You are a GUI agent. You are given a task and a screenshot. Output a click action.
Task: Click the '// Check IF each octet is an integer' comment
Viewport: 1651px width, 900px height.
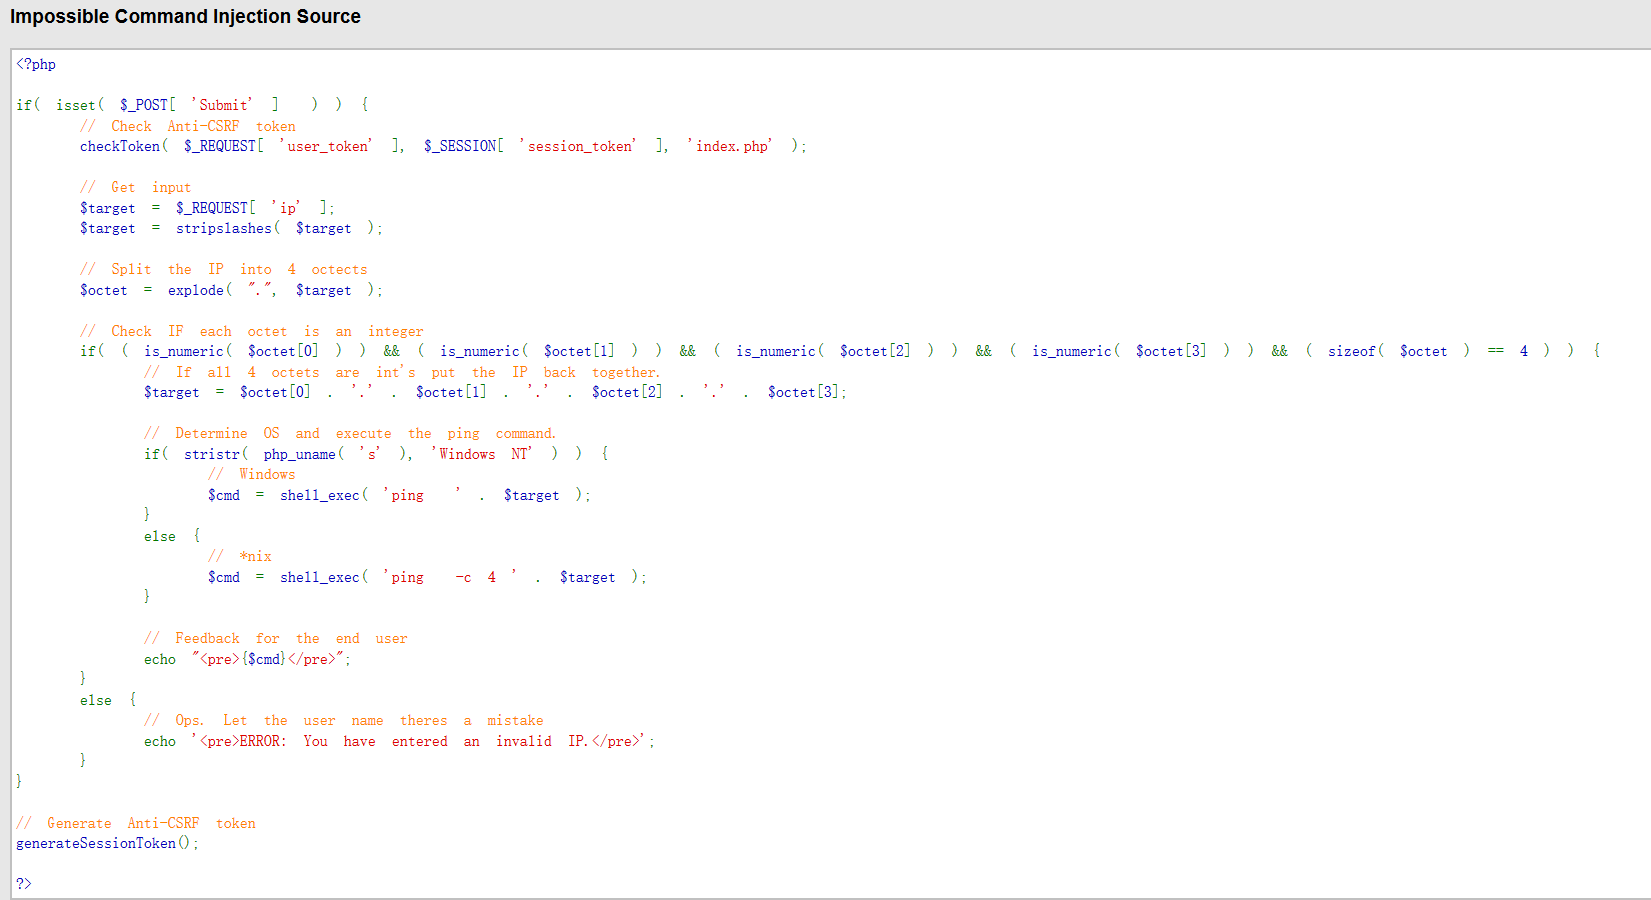(252, 331)
